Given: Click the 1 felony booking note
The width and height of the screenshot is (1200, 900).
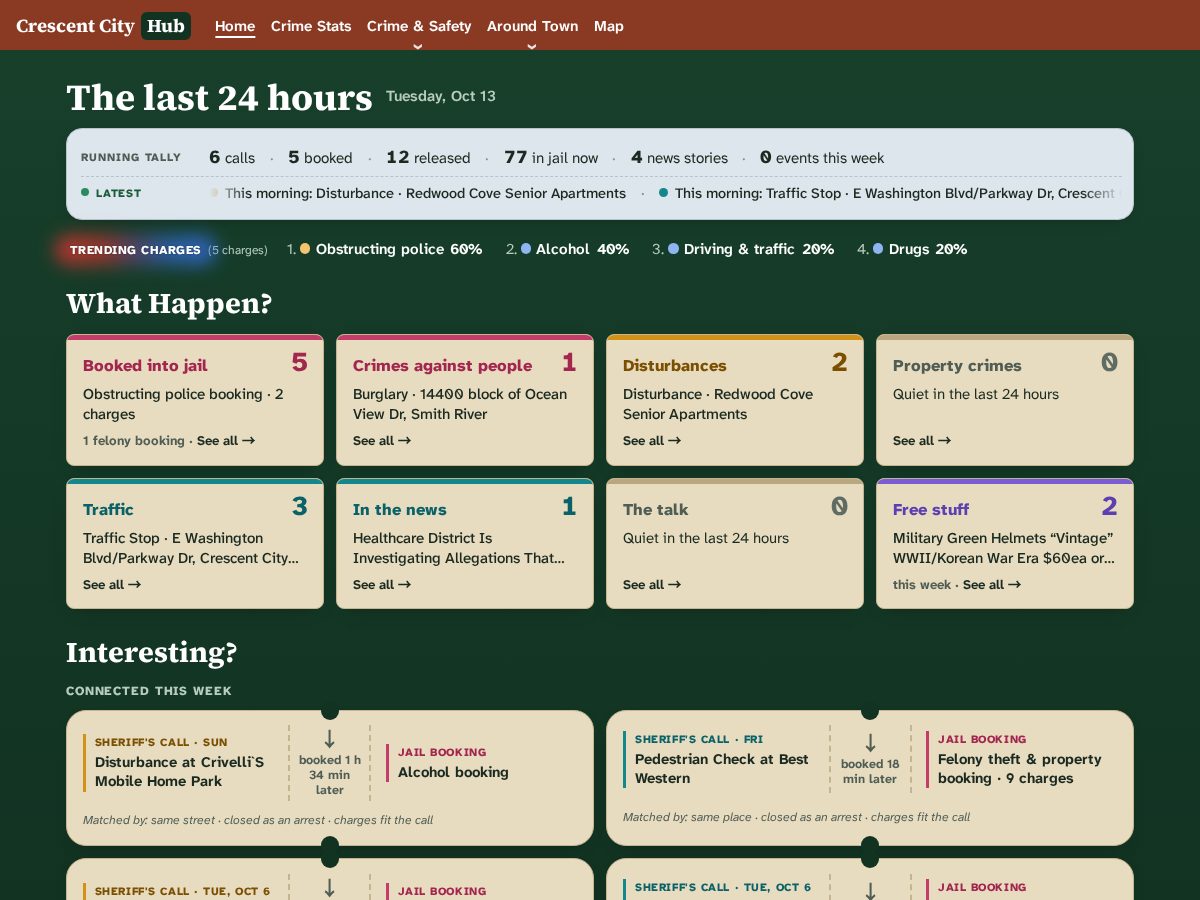Looking at the screenshot, I should (134, 440).
